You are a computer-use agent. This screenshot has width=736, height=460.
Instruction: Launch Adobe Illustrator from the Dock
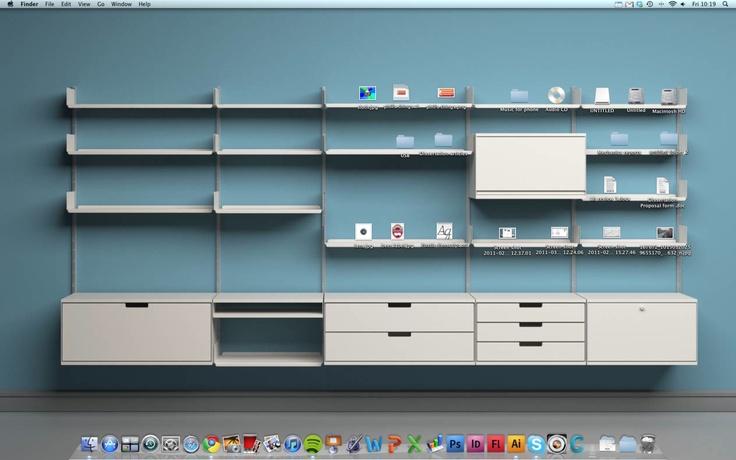(x=516, y=444)
